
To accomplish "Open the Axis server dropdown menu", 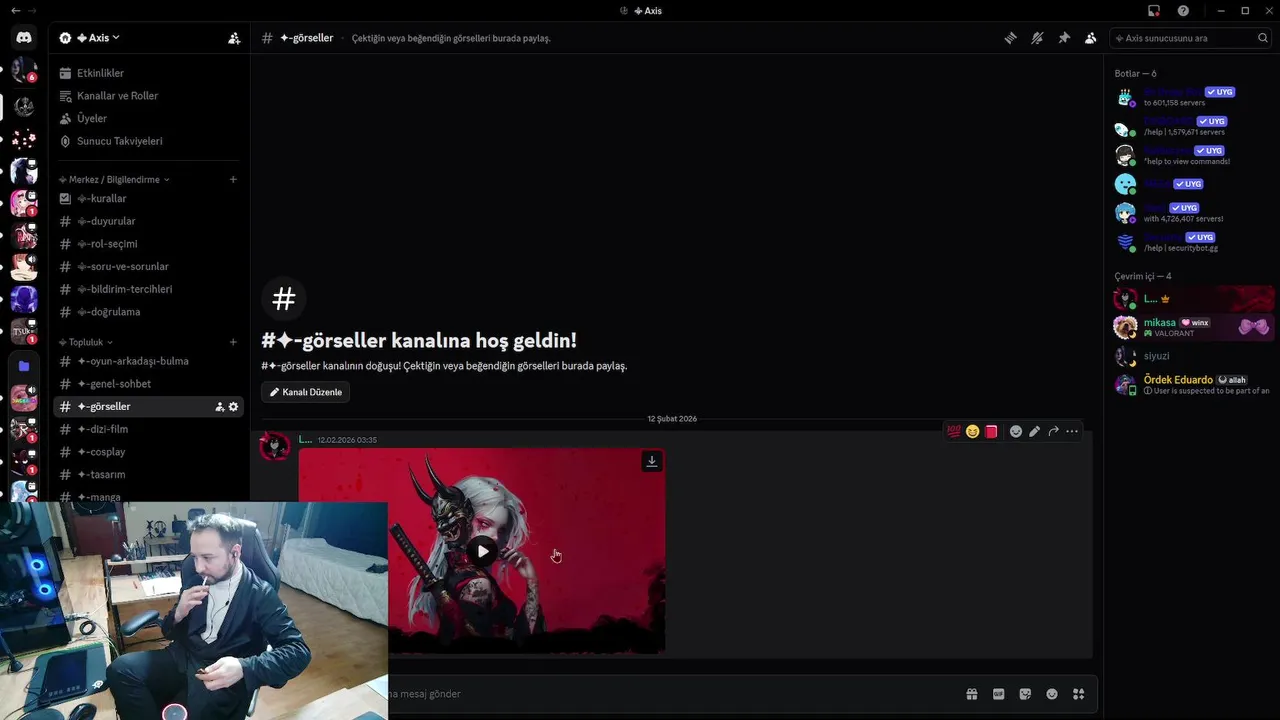I will tap(98, 38).
